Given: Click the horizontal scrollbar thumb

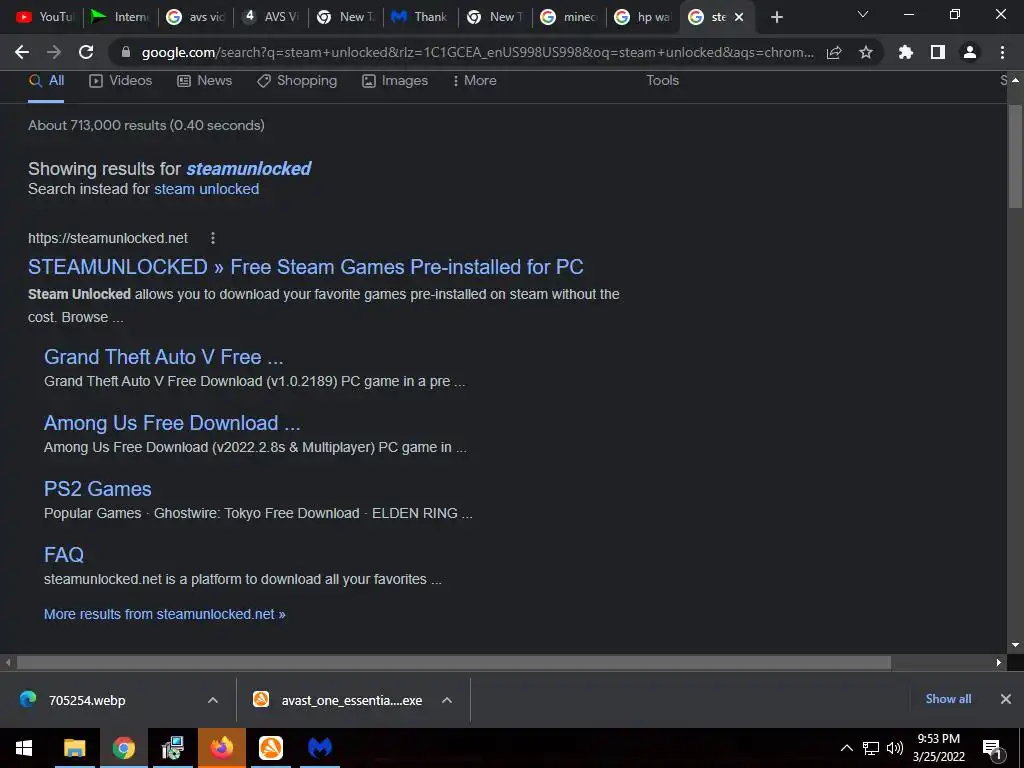Looking at the screenshot, I should click(x=454, y=662).
